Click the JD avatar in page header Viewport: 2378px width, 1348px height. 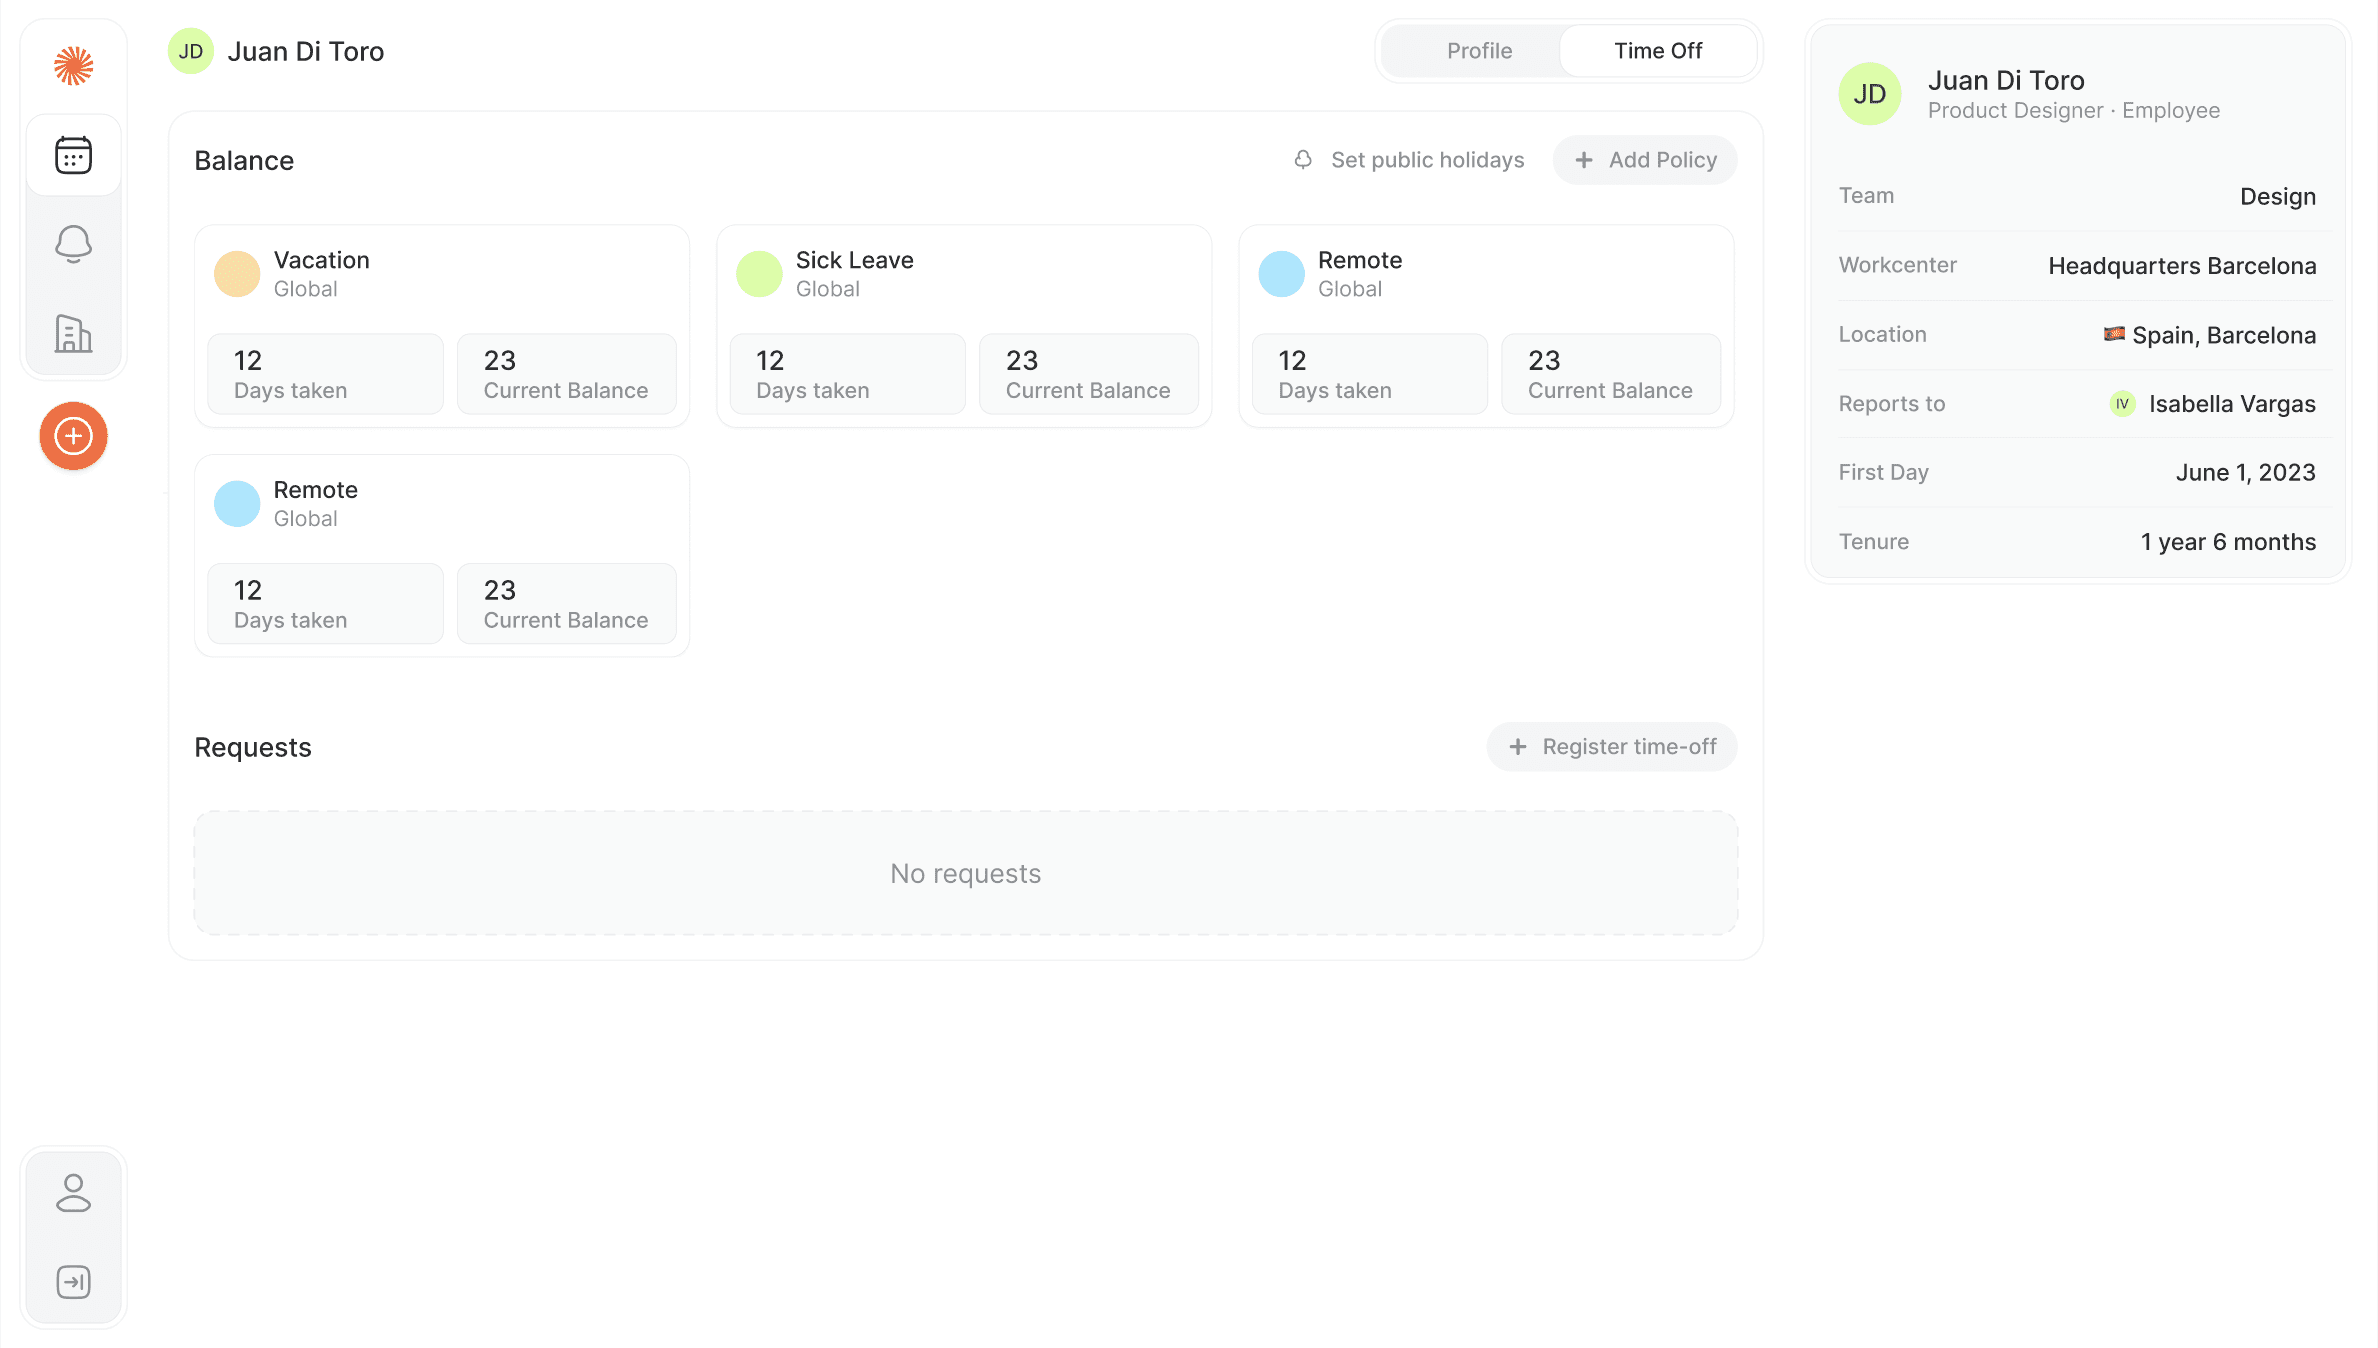[x=190, y=51]
